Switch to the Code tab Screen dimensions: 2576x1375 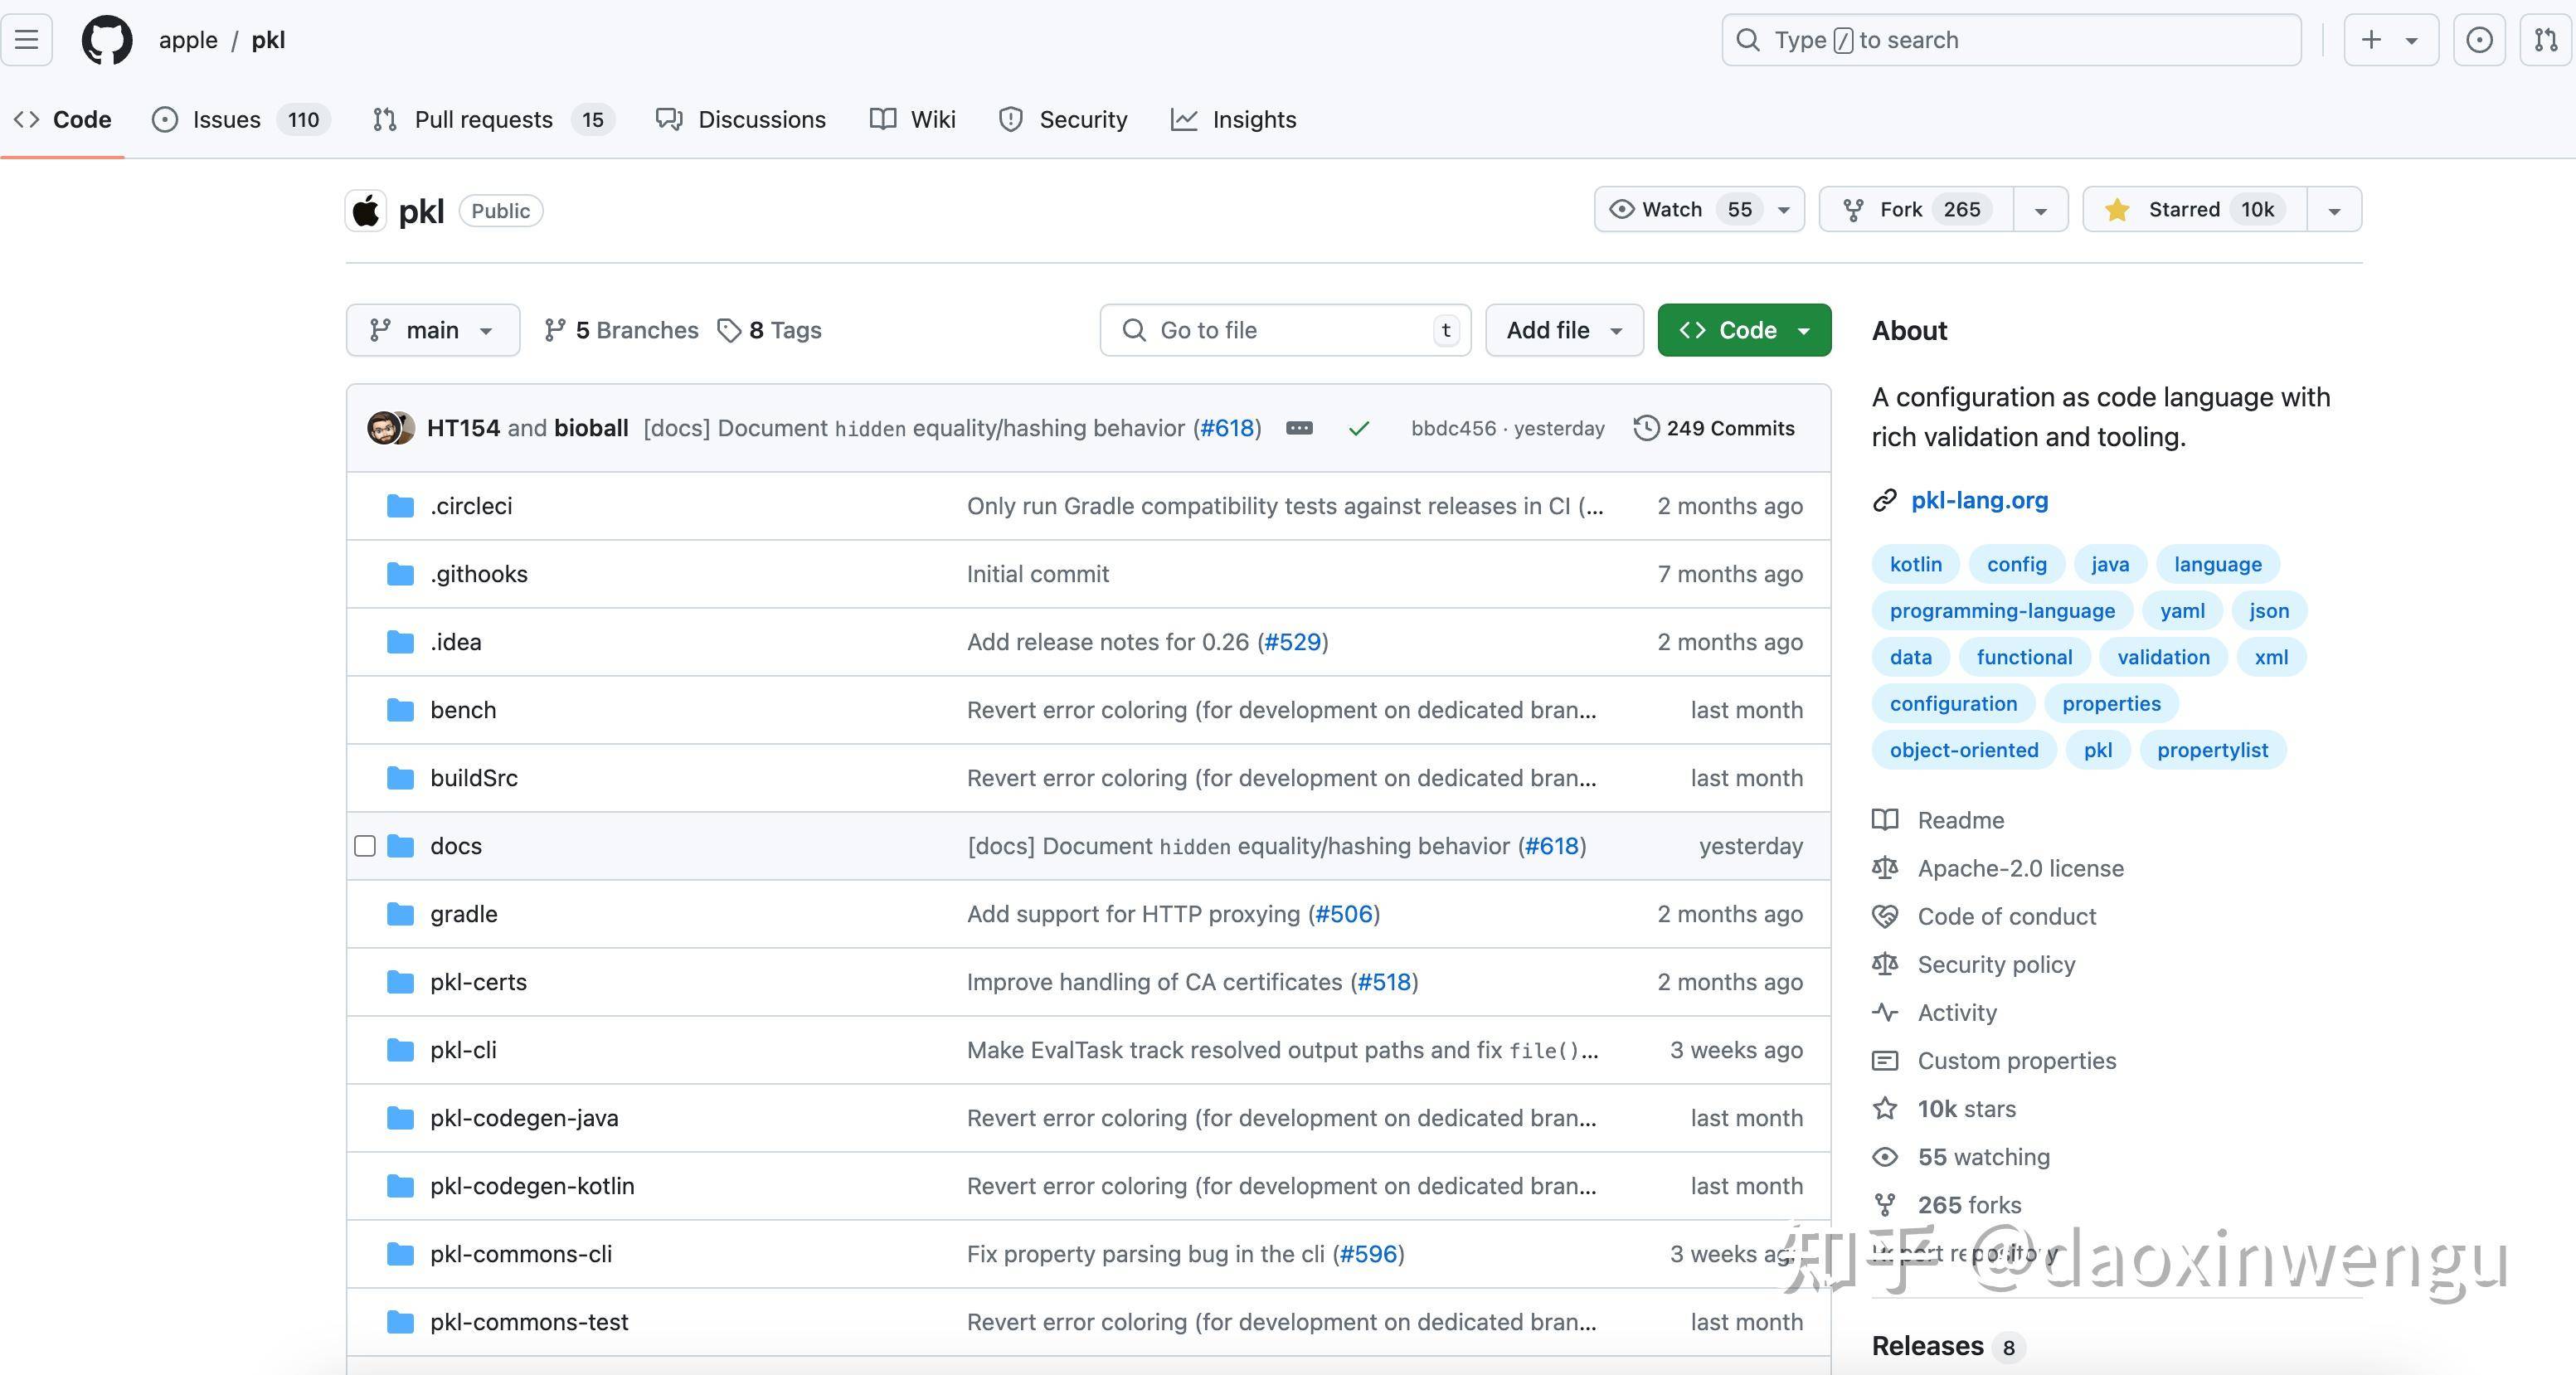(62, 120)
